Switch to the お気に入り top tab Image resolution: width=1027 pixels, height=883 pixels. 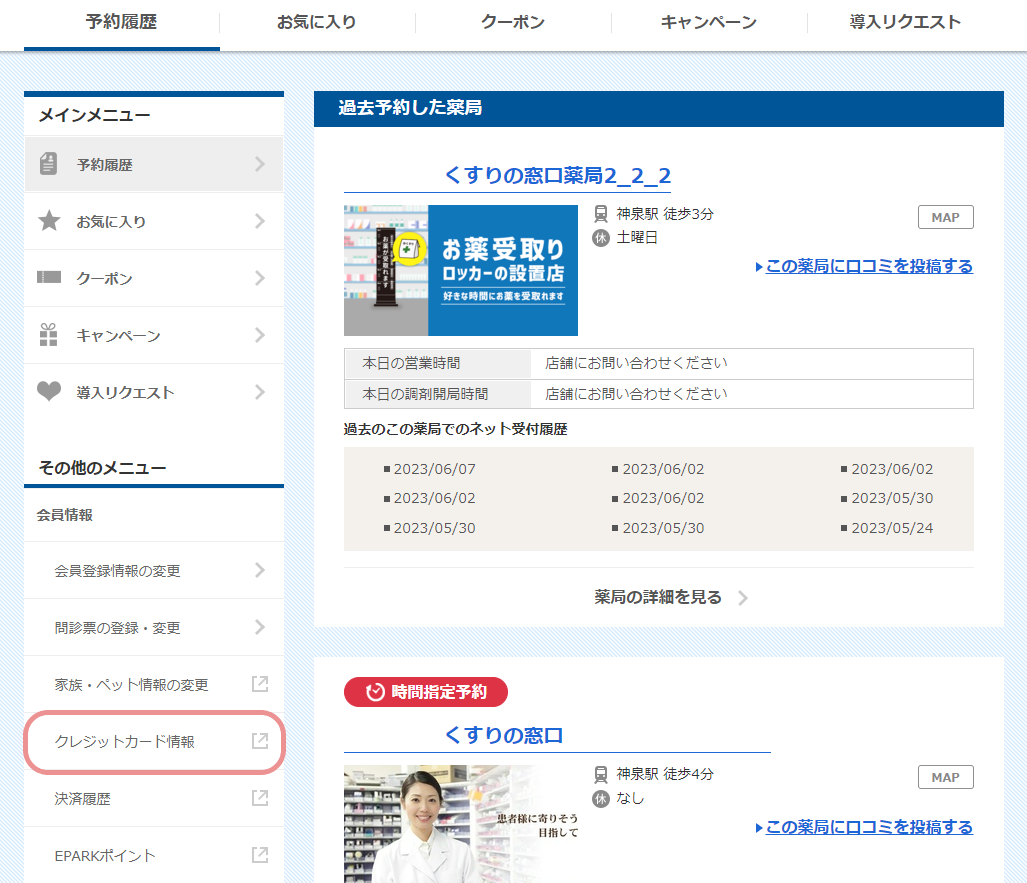[317, 22]
